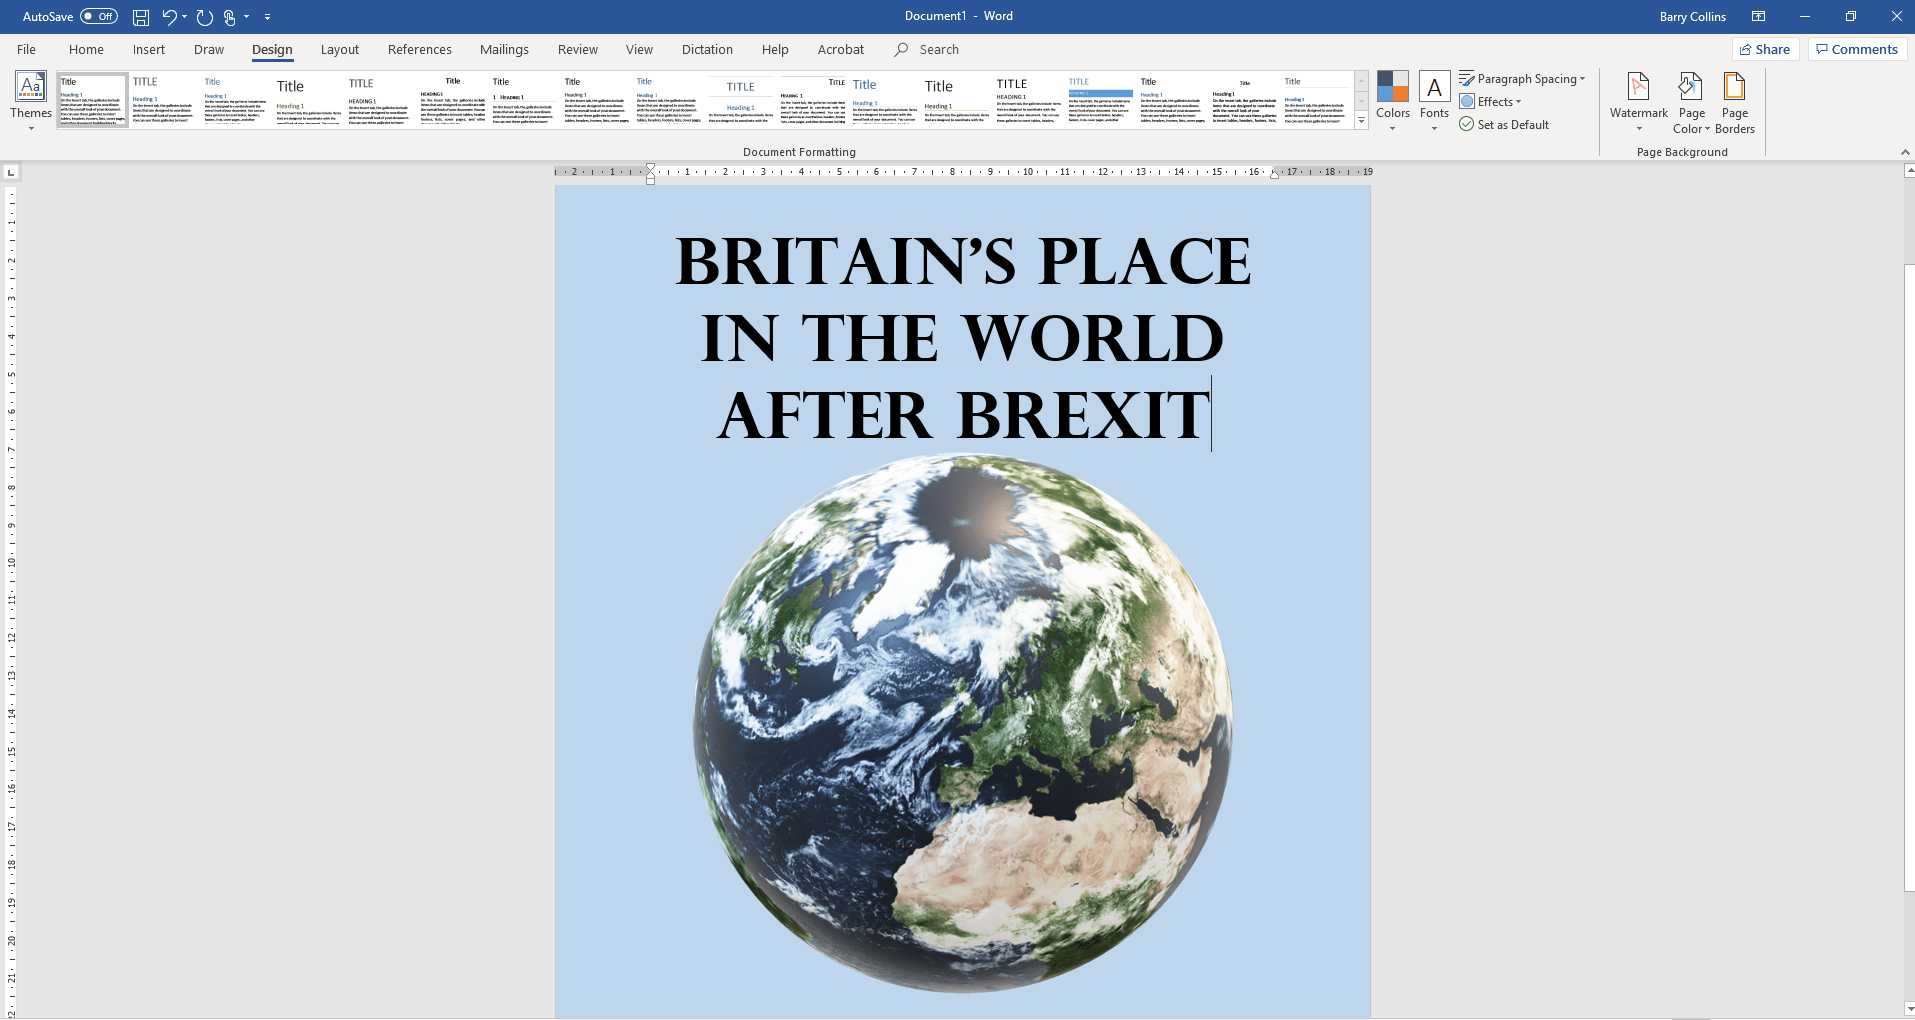Switch to the Insert tab

149,49
